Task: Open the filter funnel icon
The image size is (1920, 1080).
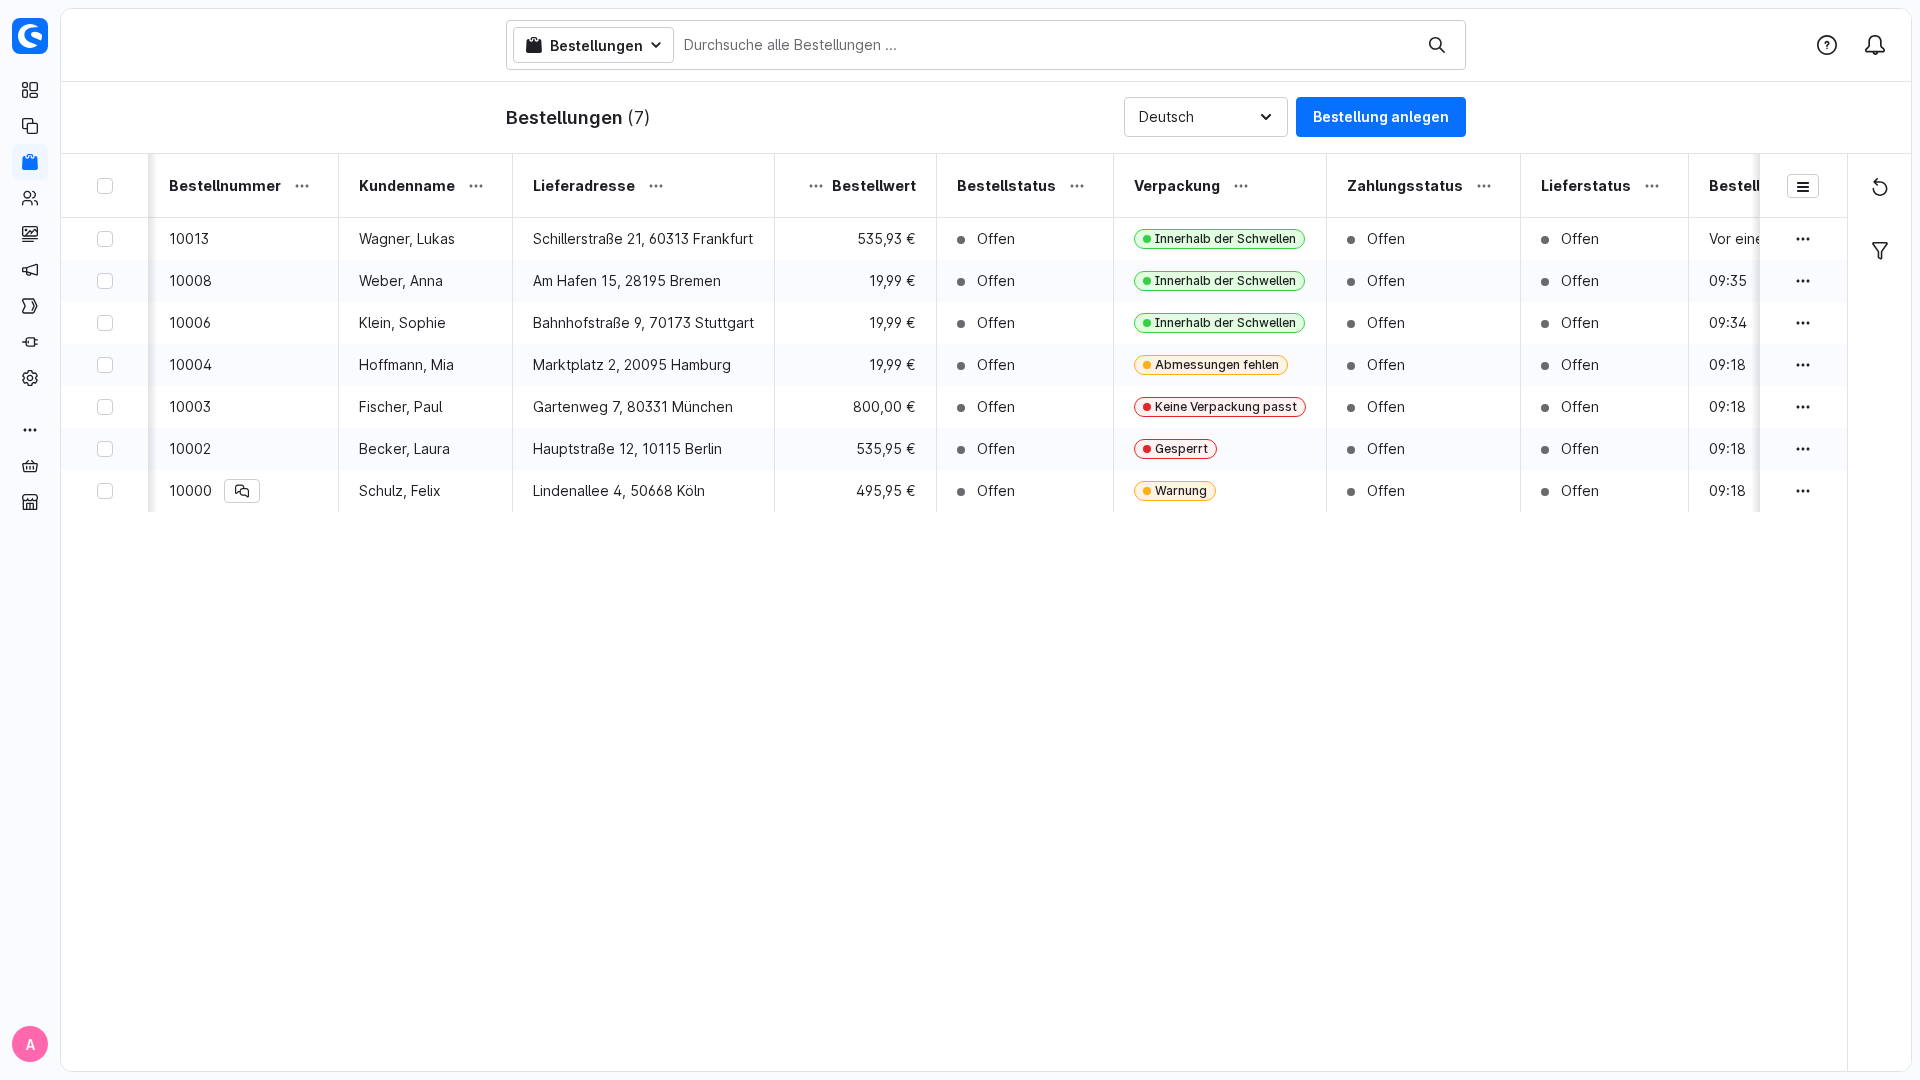Action: 1880,251
